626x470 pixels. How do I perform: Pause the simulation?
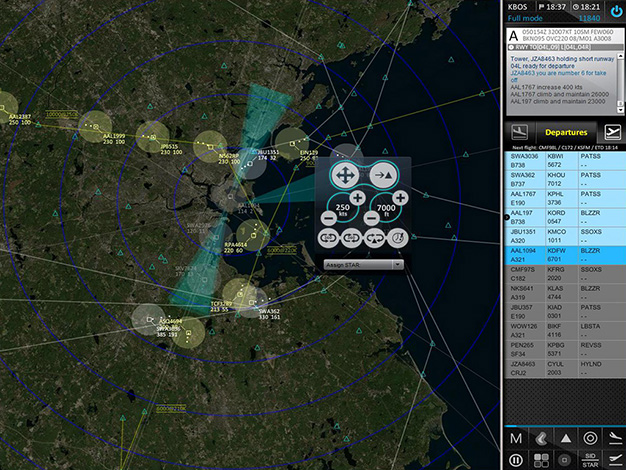[x=515, y=460]
